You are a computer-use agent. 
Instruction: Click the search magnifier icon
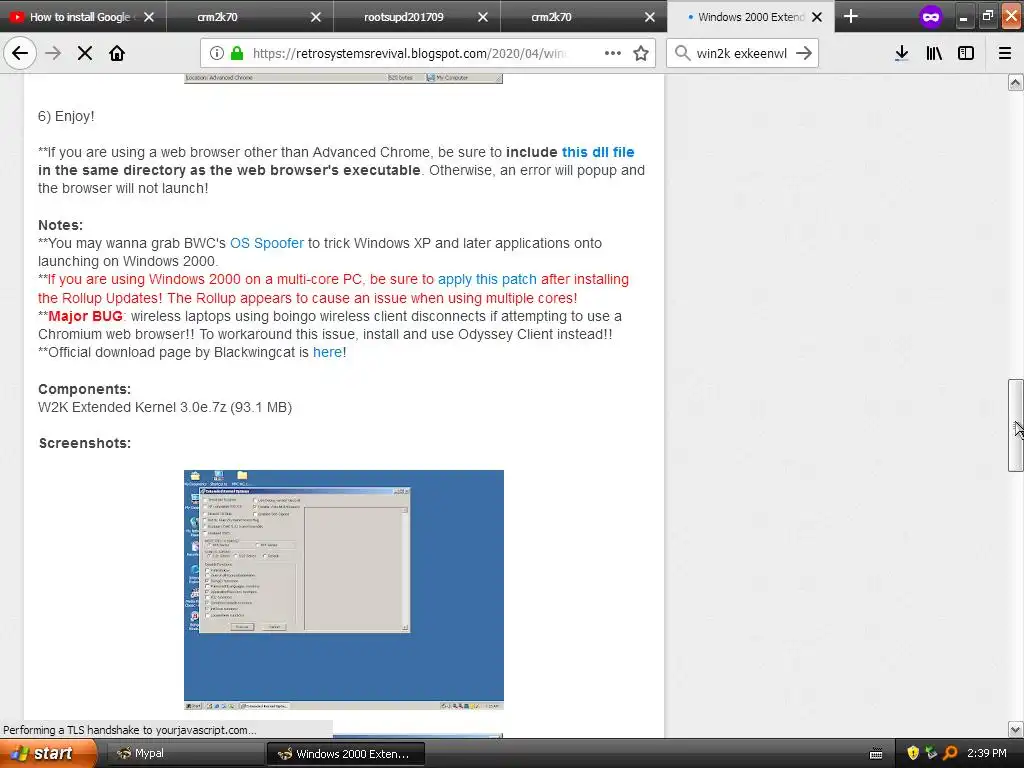(x=682, y=53)
